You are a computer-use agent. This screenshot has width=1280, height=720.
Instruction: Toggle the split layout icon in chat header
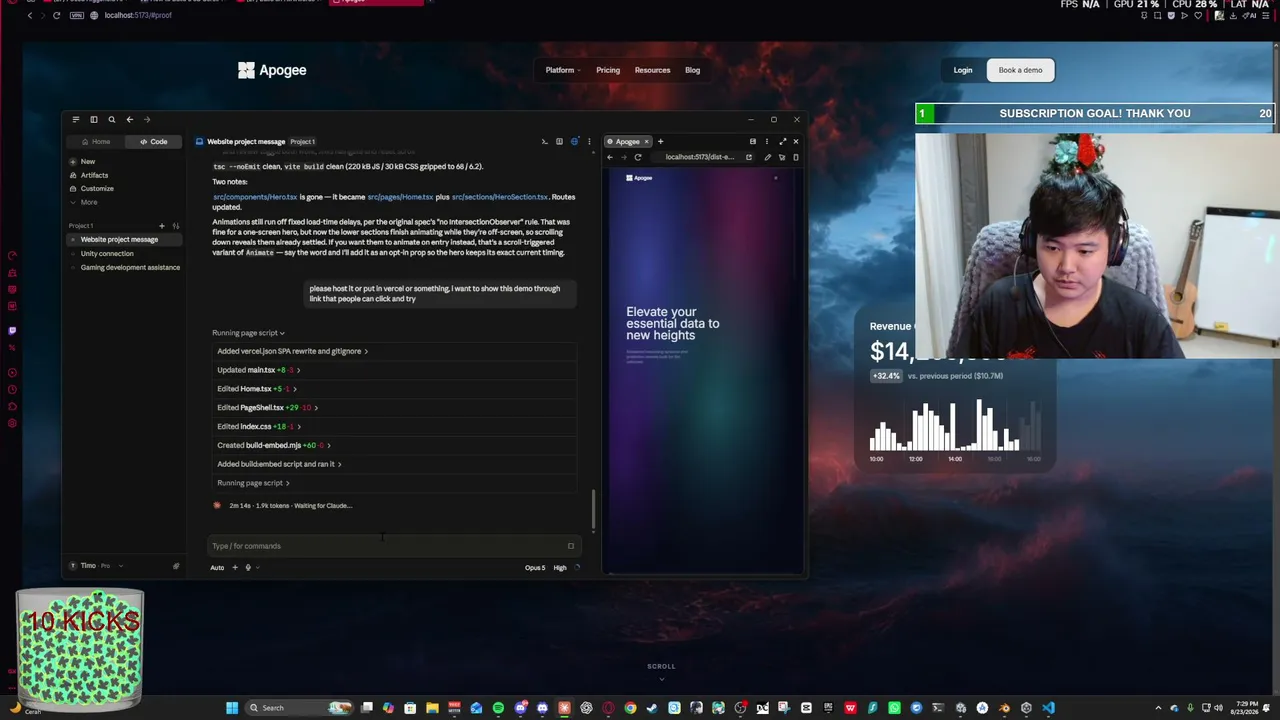559,142
